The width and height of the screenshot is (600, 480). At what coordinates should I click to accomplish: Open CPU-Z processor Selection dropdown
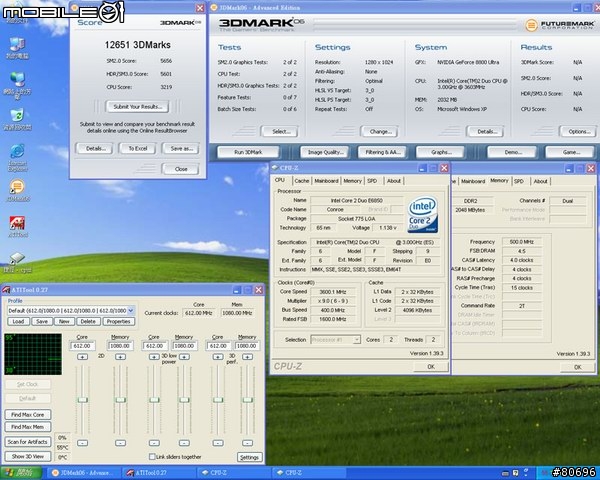[x=356, y=340]
